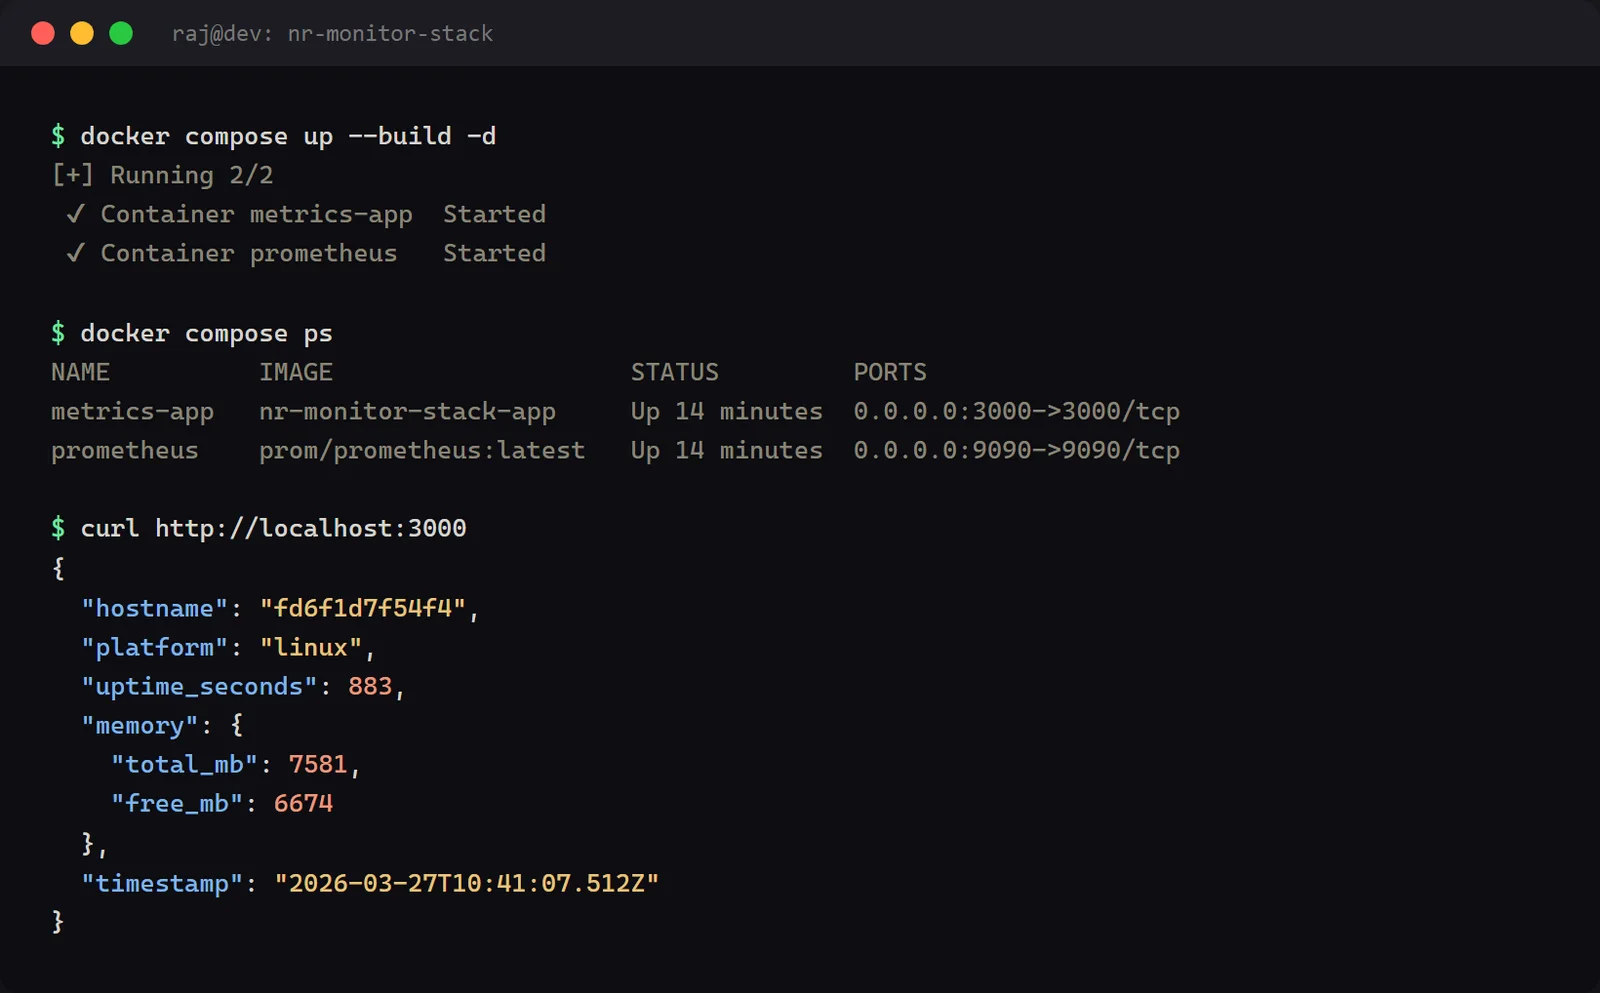Screen dimensions: 1600x993
Task: Click the platform value "linux"
Action: pos(310,647)
